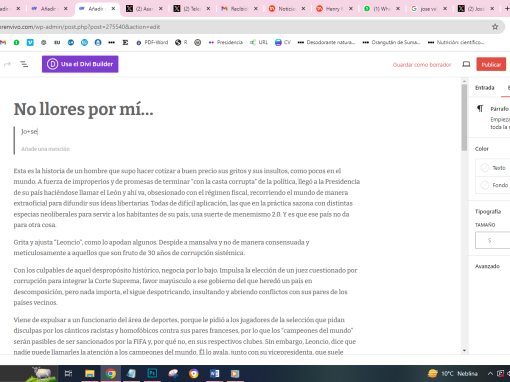The image size is (510, 382).
Task: Click the editor vertical scrollbar thumb
Action: (x=464, y=117)
